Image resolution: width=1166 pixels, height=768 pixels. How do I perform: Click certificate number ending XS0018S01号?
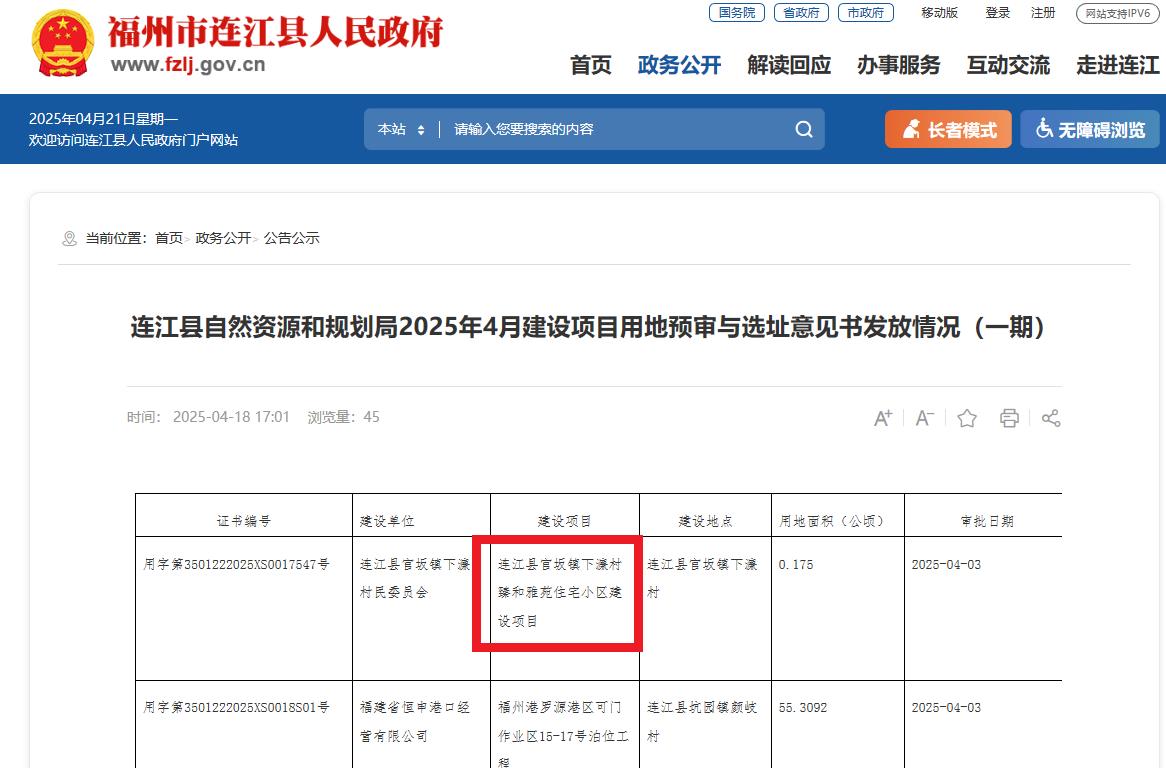click(236, 707)
